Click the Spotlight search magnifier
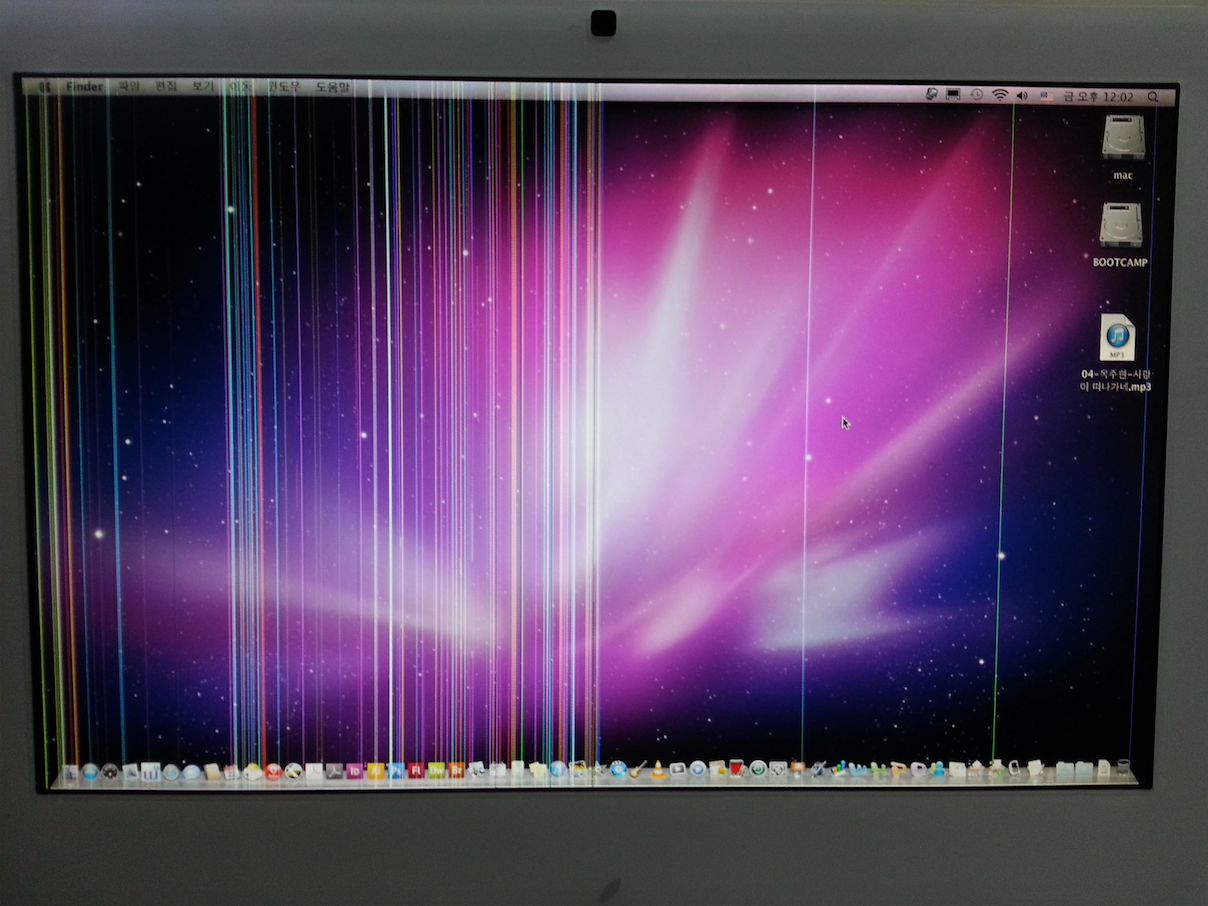This screenshot has height=906, width=1208. [x=1153, y=97]
